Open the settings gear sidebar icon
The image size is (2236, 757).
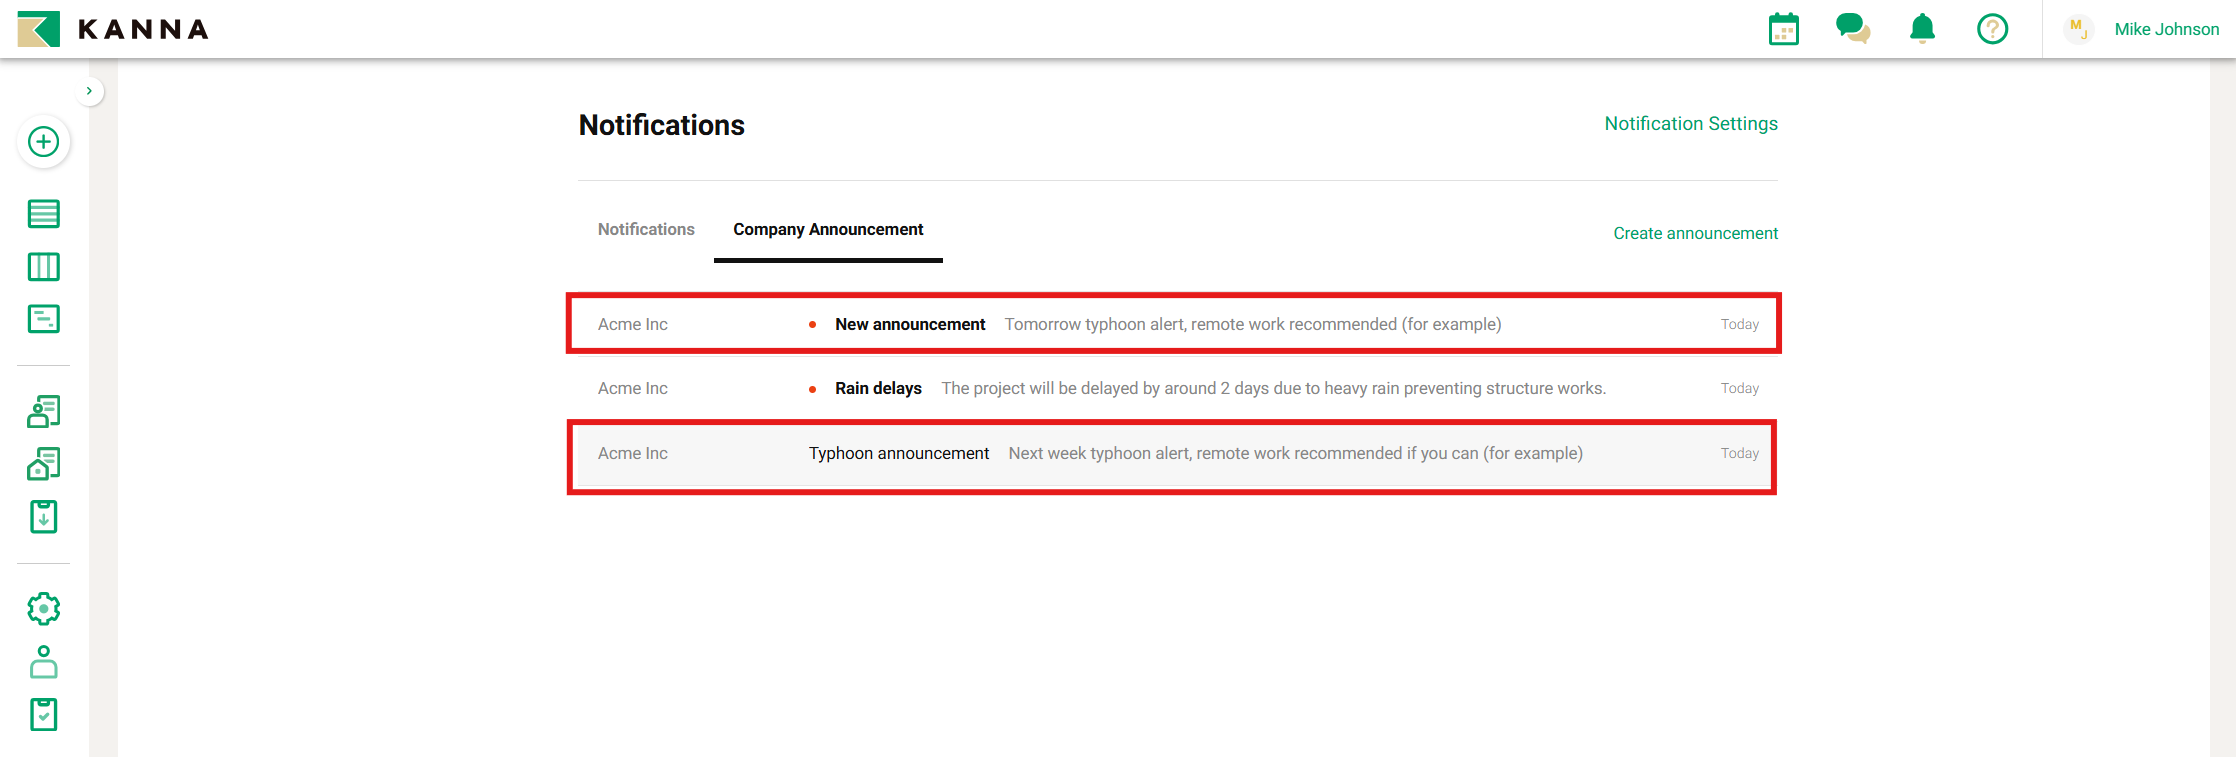[x=43, y=609]
